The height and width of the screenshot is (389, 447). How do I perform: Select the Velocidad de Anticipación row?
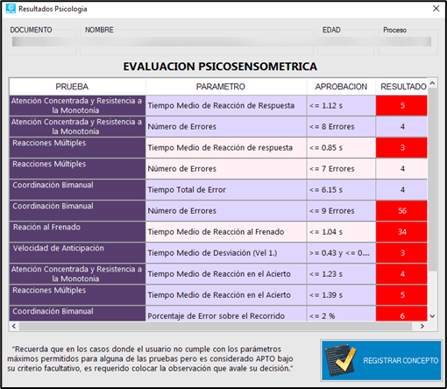pos(218,253)
